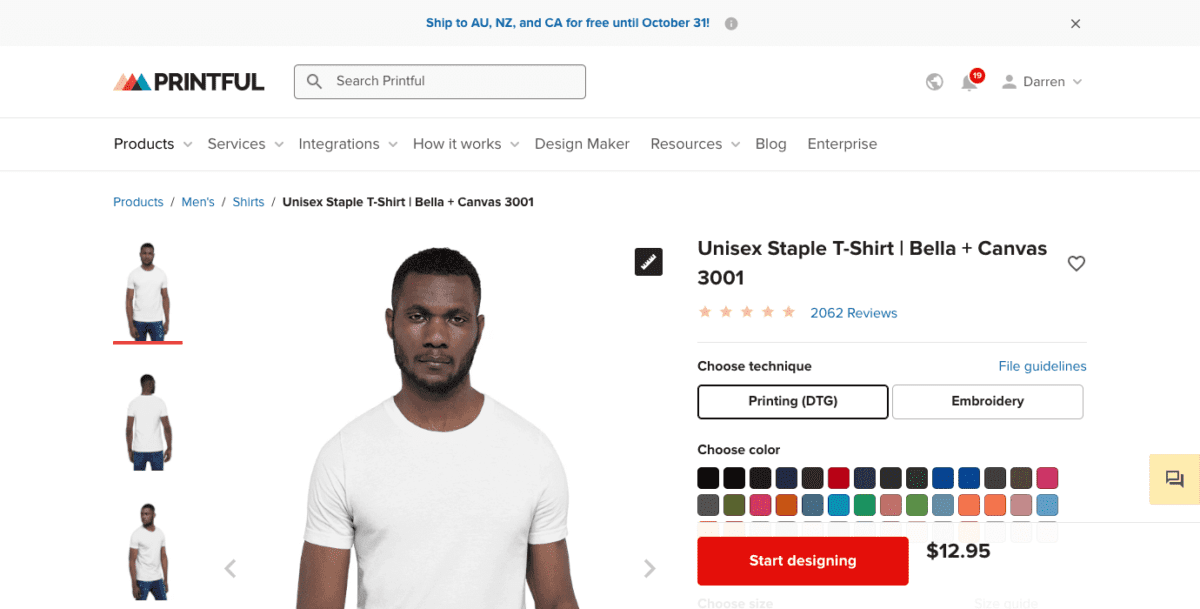
Task: Select the Printing (DTG) technique
Action: (792, 401)
